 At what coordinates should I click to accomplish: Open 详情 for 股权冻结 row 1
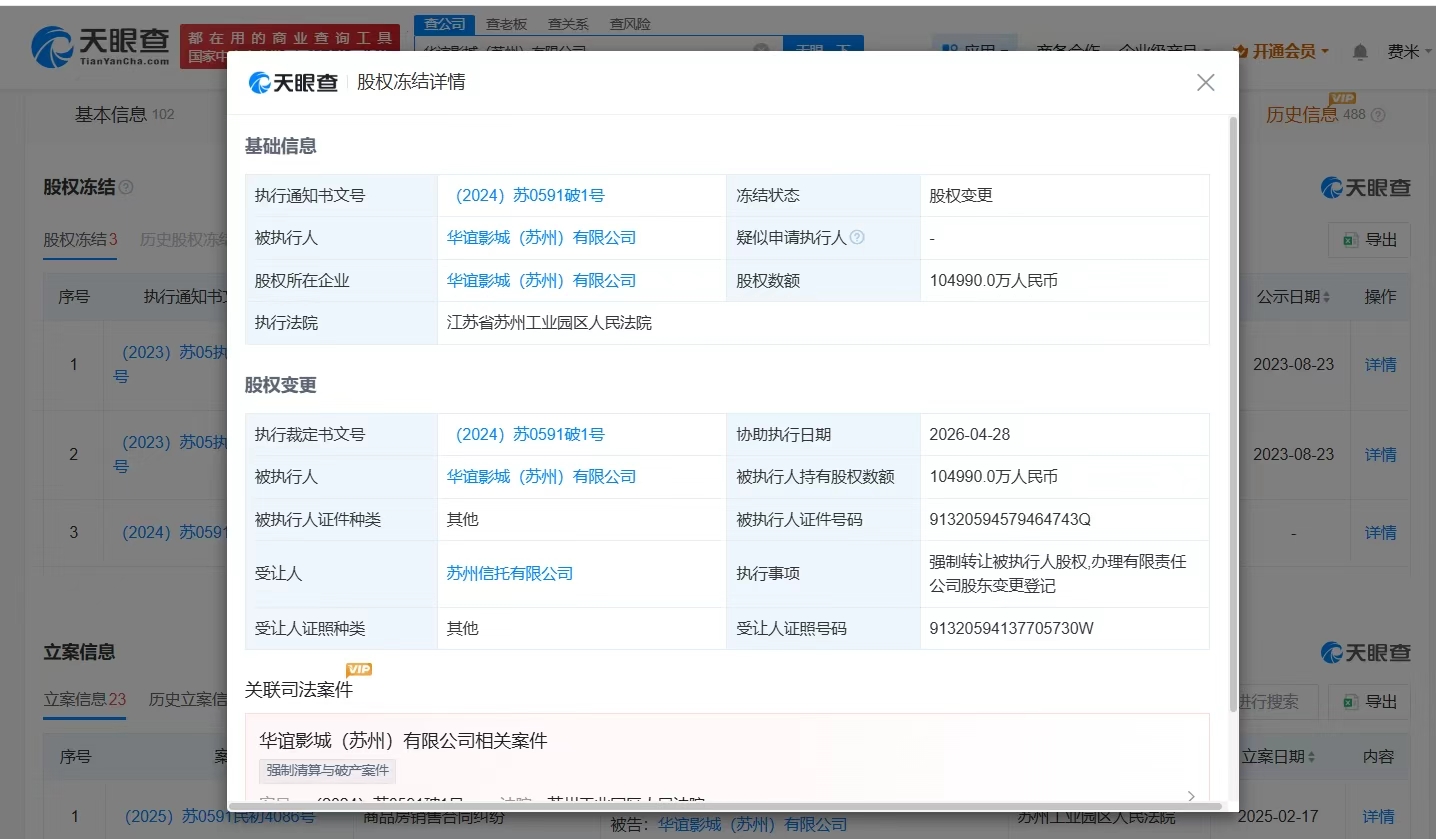pyautogui.click(x=1380, y=365)
